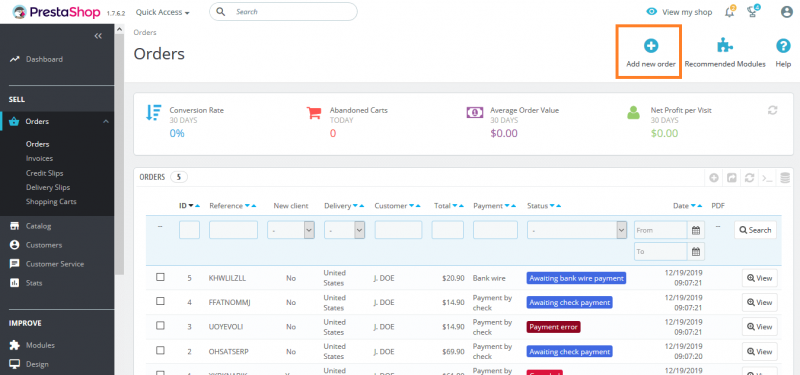Refresh the orders list
800x375 pixels.
click(x=749, y=178)
